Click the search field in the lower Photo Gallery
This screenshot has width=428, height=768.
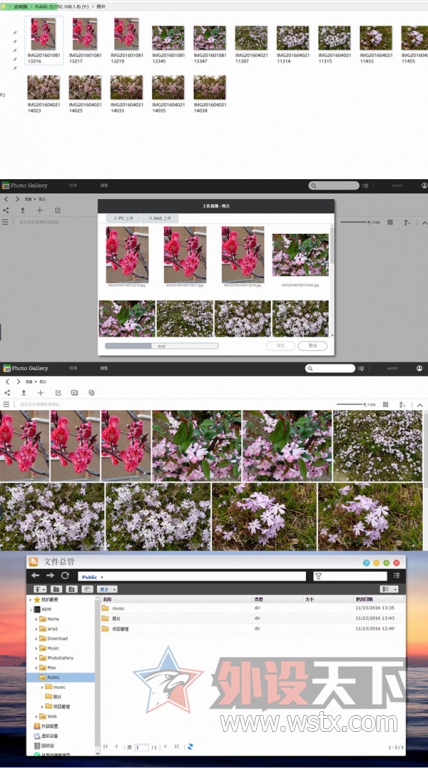pos(330,368)
